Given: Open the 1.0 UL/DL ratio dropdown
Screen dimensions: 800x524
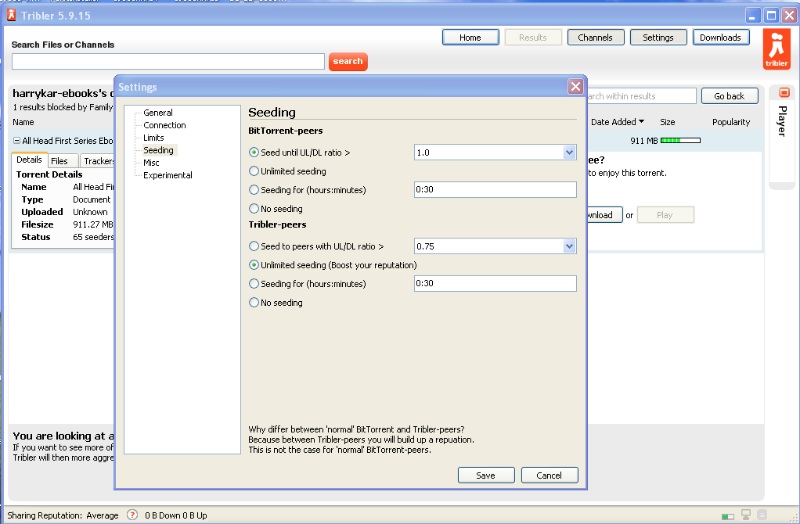Looking at the screenshot, I should pyautogui.click(x=569, y=153).
